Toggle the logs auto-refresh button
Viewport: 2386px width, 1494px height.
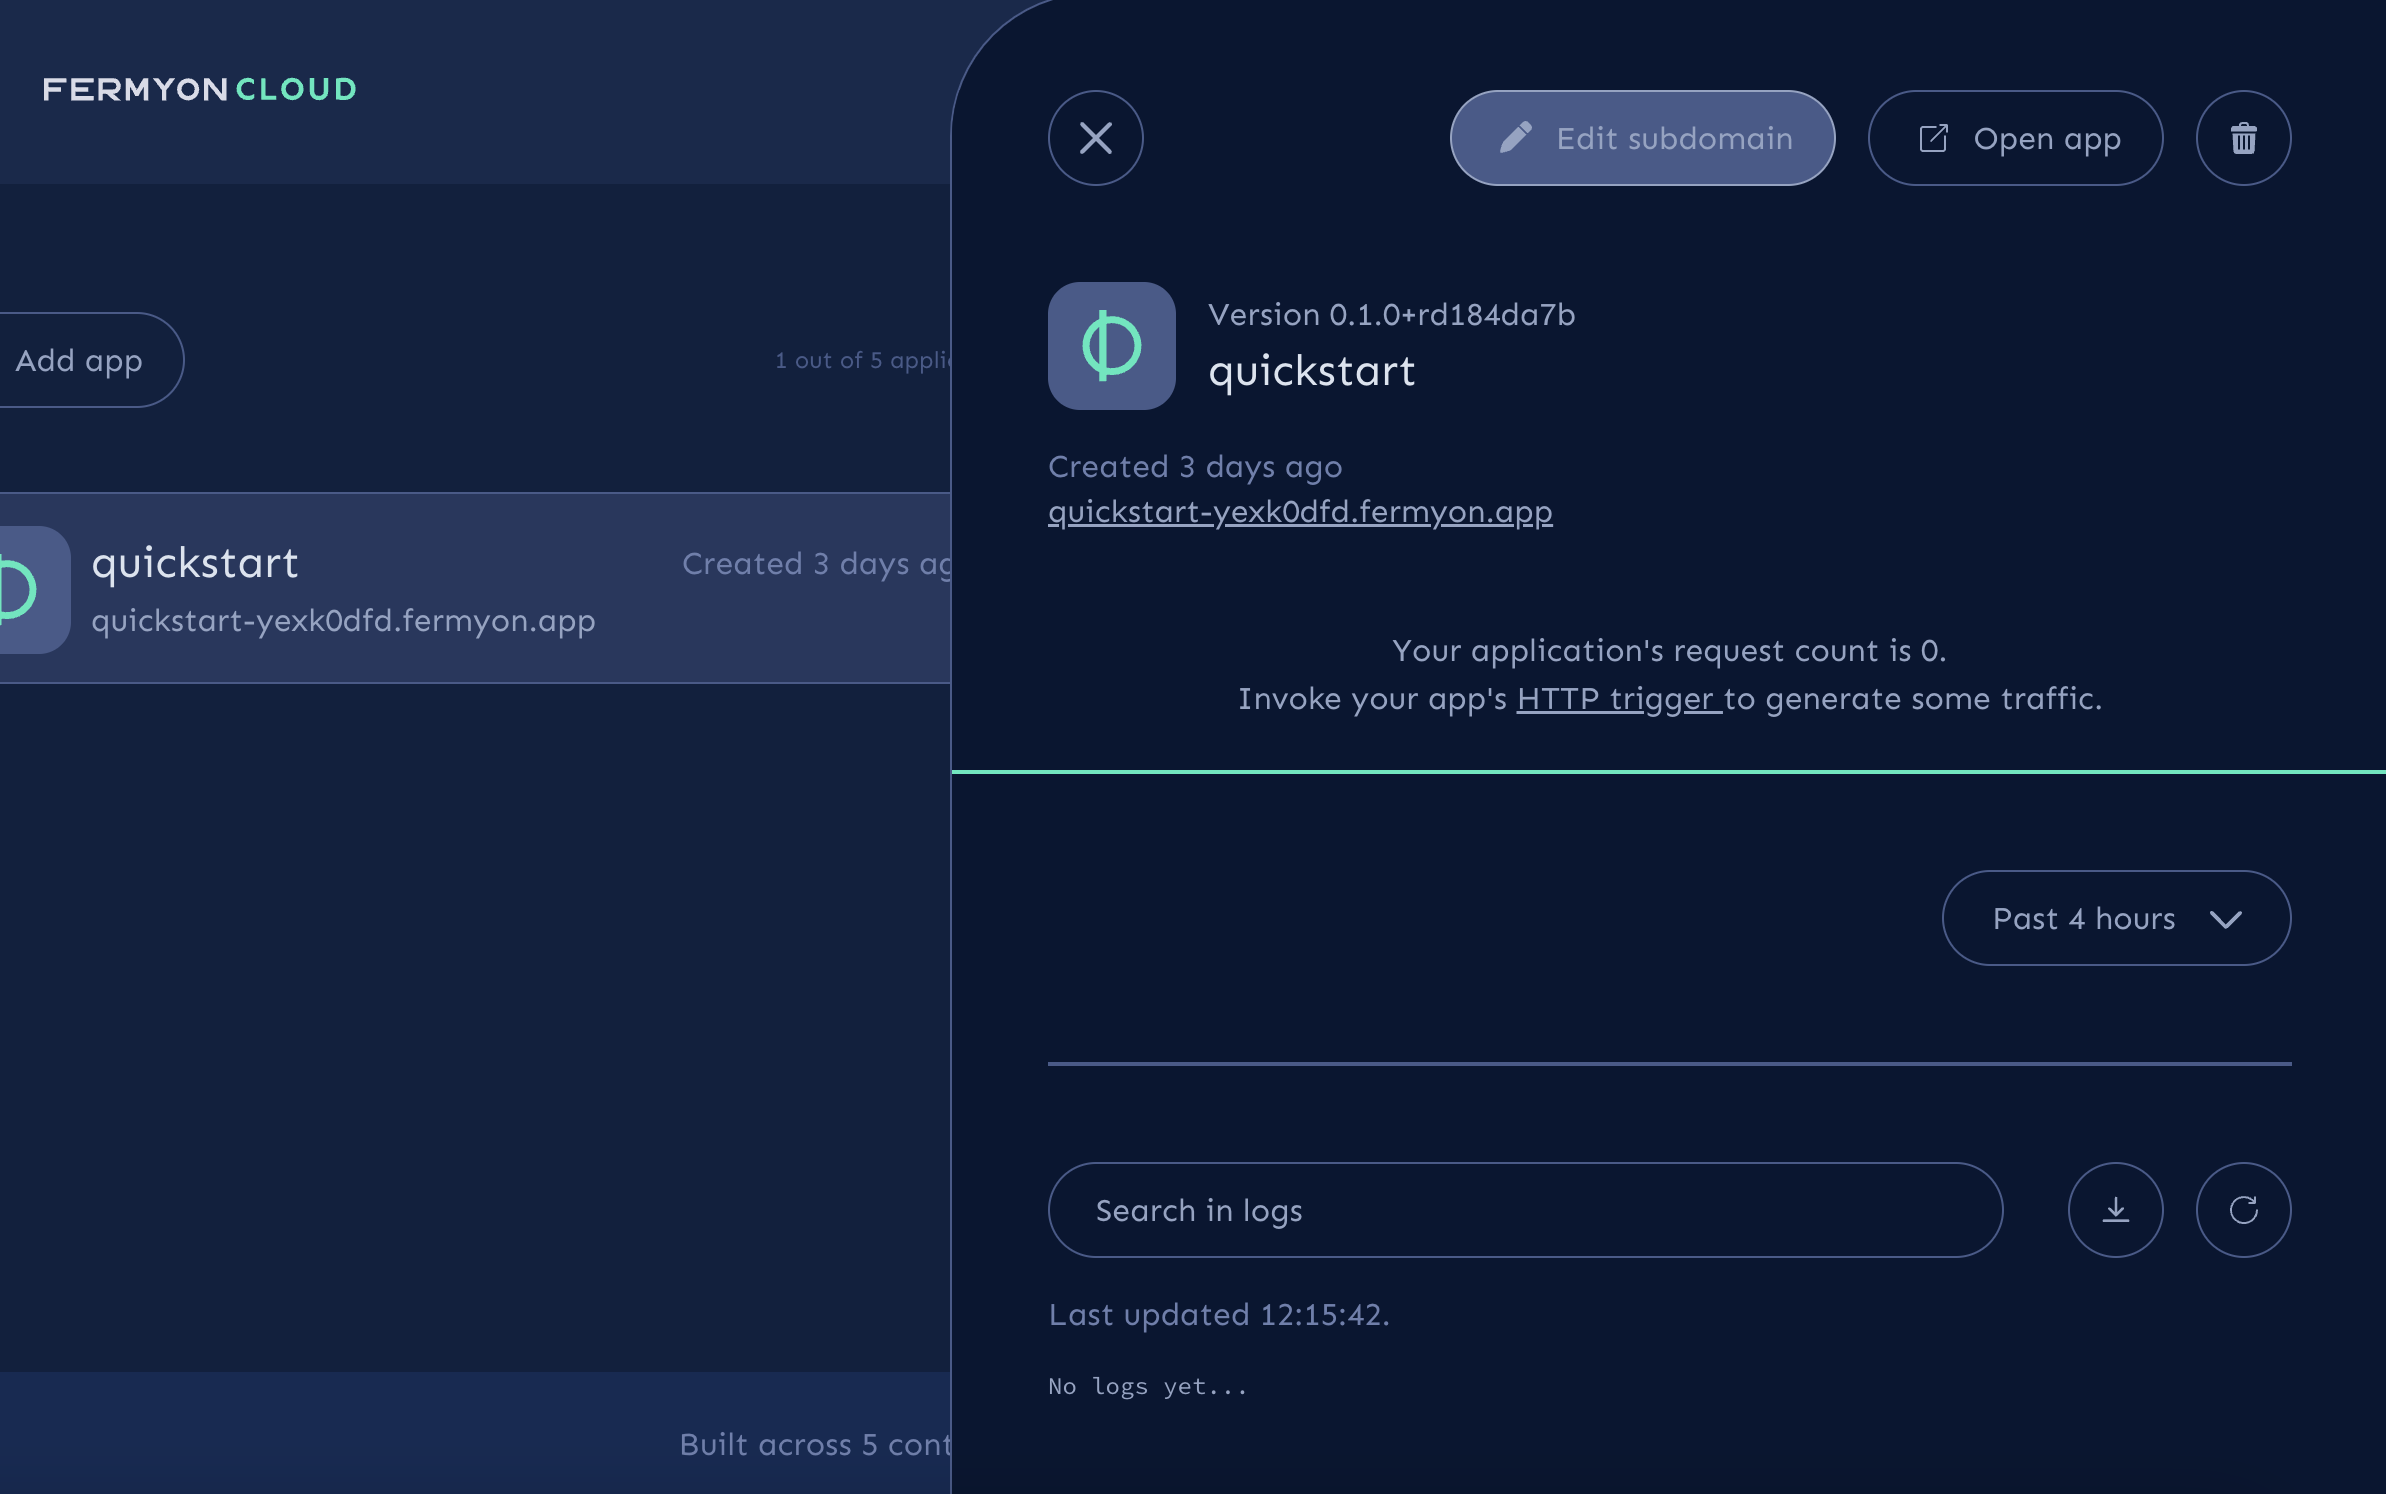coord(2243,1208)
